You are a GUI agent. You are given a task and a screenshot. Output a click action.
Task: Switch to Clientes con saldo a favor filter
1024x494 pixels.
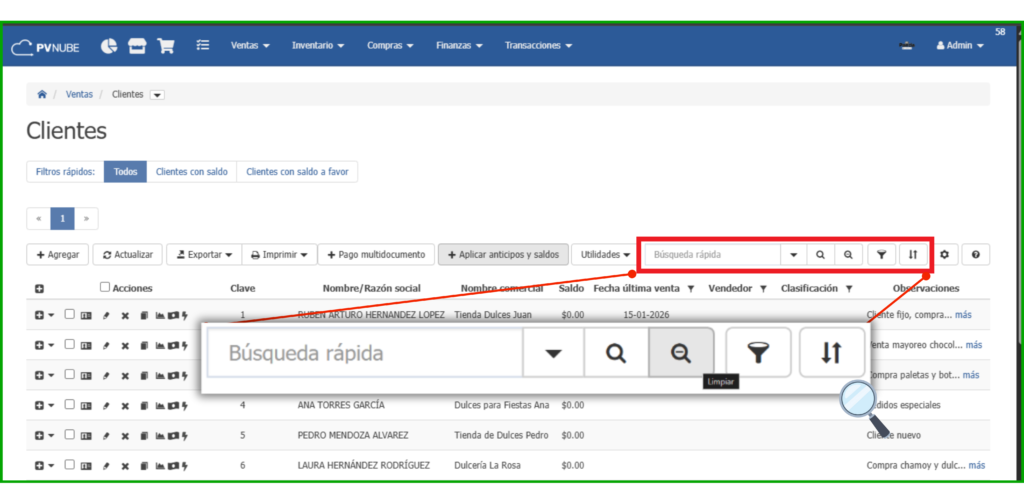coord(297,172)
